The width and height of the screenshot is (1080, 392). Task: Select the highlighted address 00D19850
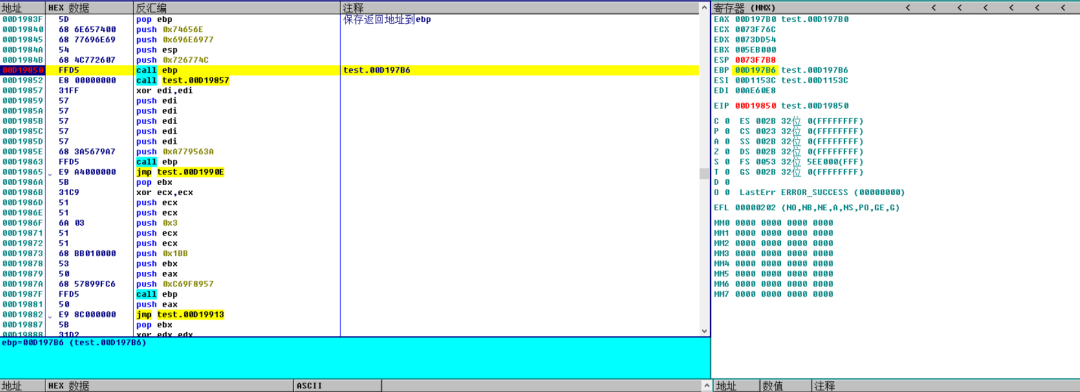click(22, 70)
